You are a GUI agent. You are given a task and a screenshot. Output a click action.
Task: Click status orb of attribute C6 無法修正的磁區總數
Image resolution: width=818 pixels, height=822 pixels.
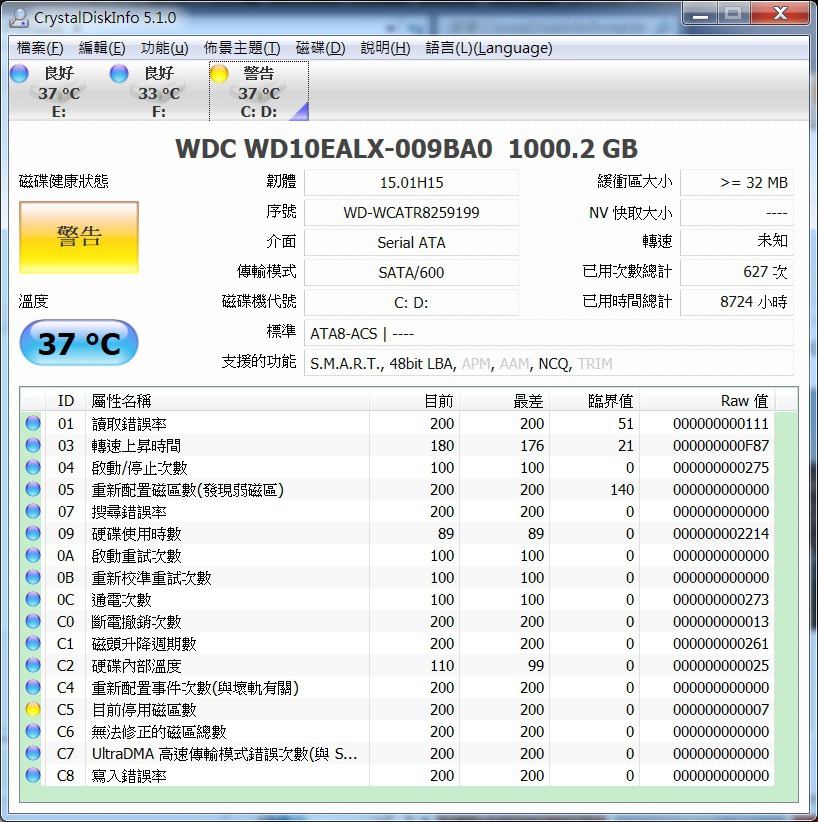[33, 731]
